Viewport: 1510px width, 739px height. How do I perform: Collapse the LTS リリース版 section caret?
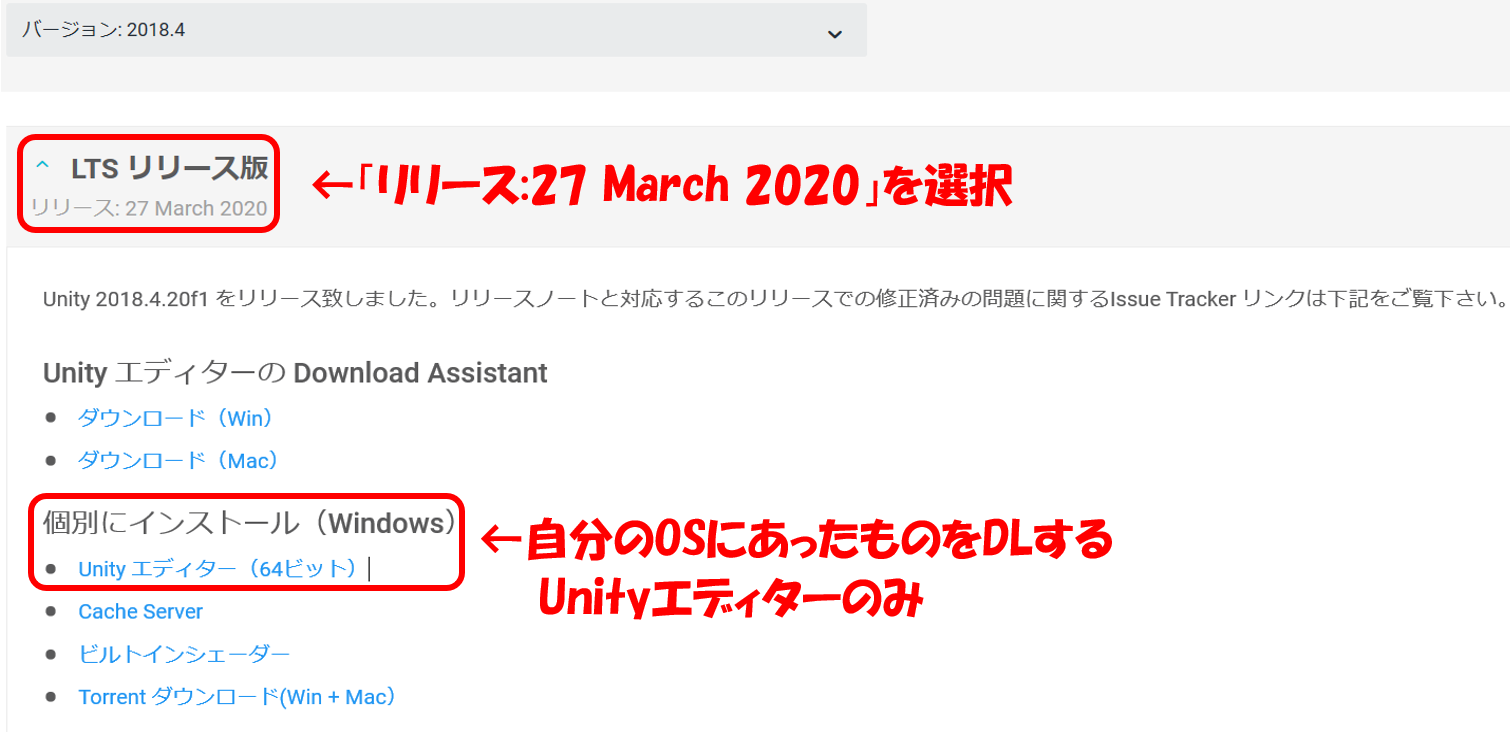[x=42, y=165]
